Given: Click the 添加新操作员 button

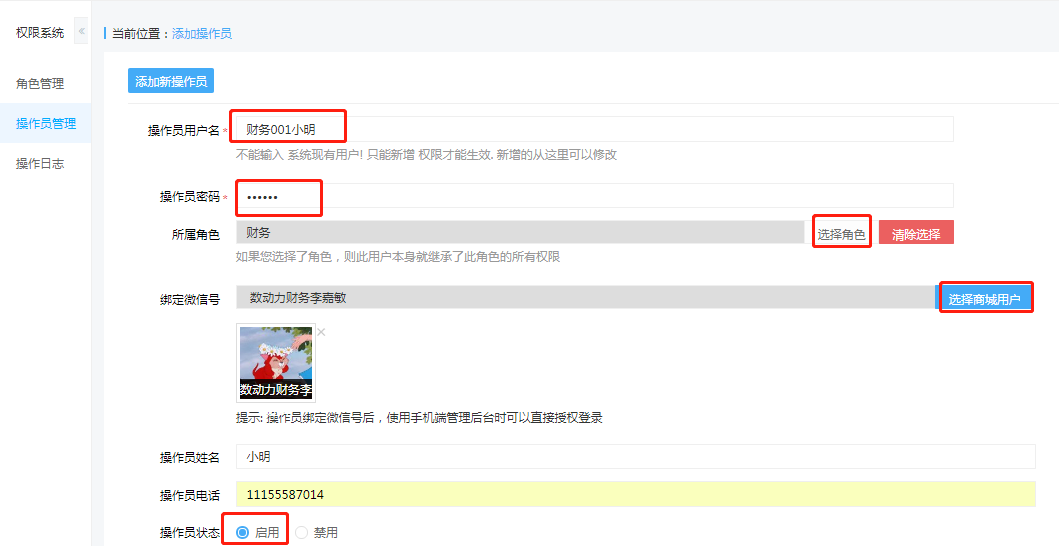Looking at the screenshot, I should pyautogui.click(x=171, y=81).
